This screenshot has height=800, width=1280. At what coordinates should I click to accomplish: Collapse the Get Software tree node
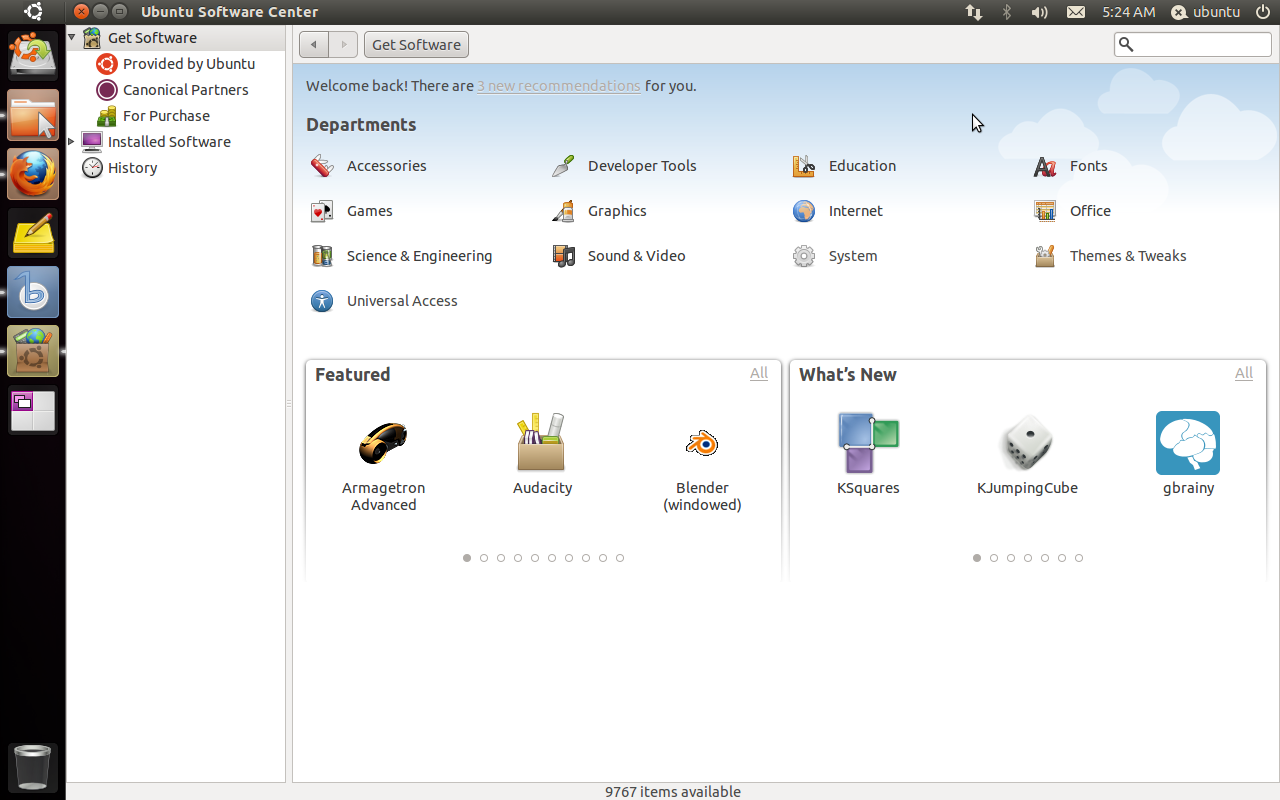click(x=72, y=38)
